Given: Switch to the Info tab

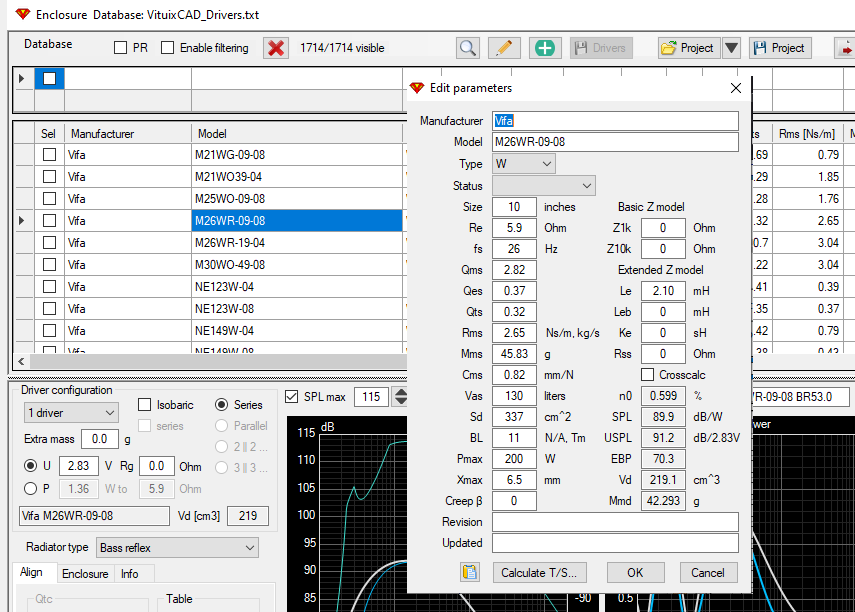Looking at the screenshot, I should click(130, 574).
